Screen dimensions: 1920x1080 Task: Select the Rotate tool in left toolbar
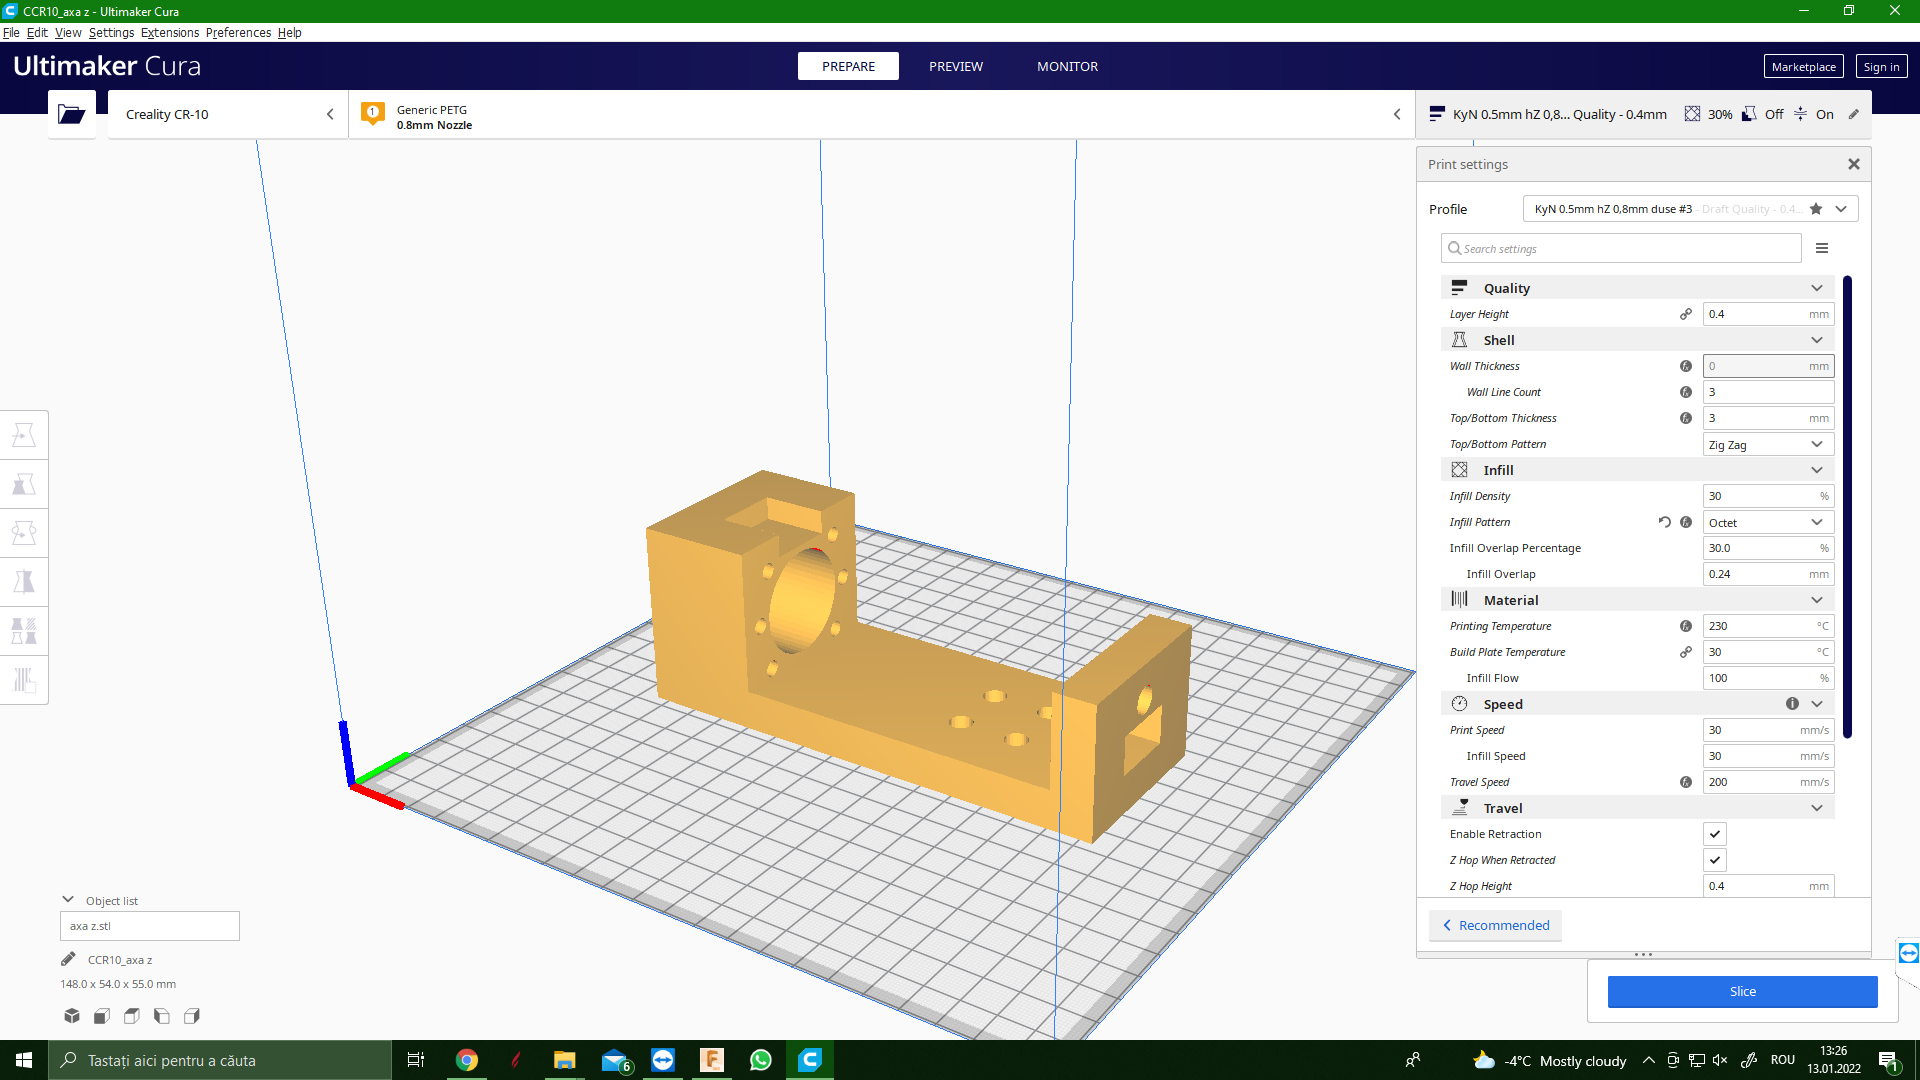click(24, 533)
